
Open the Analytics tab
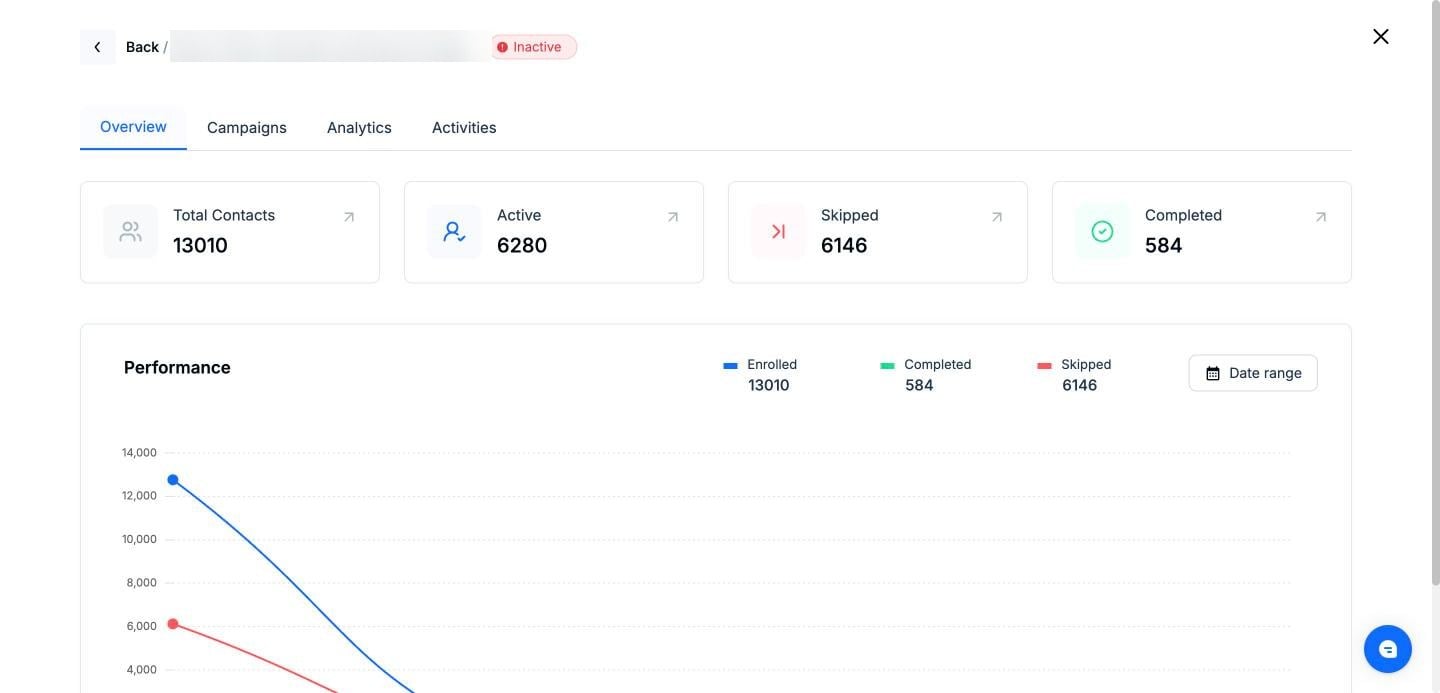point(359,128)
